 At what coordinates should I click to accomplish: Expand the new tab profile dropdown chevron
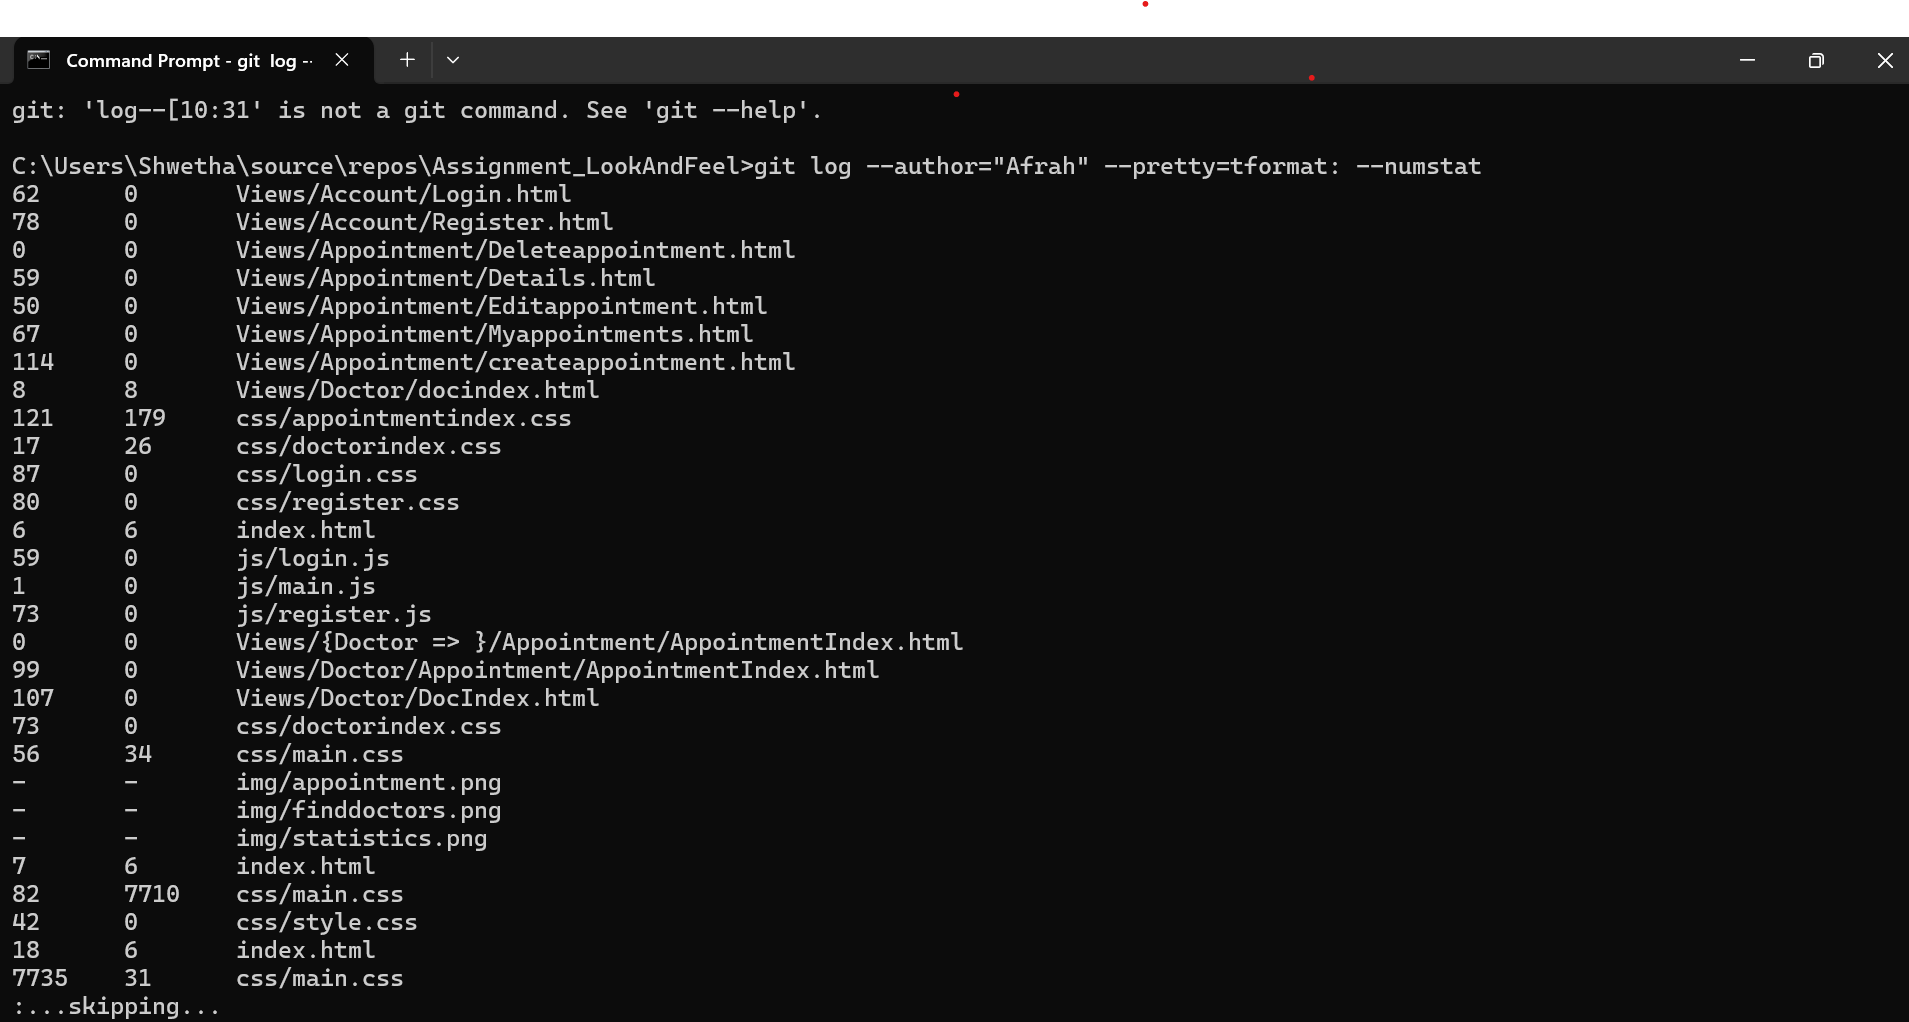click(453, 60)
